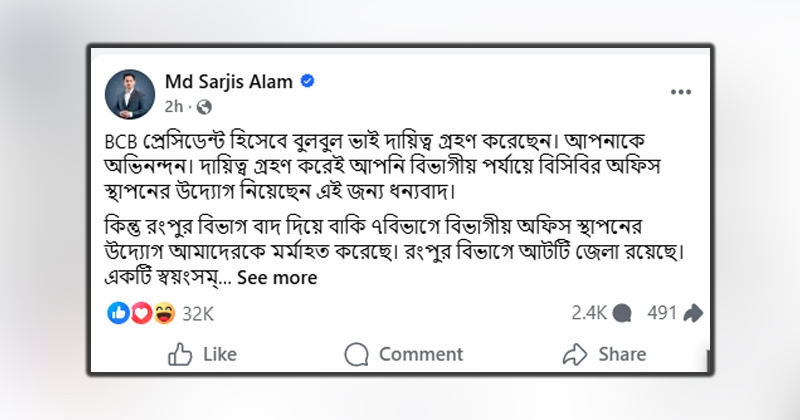Open the post options three-dots menu

coord(681,91)
